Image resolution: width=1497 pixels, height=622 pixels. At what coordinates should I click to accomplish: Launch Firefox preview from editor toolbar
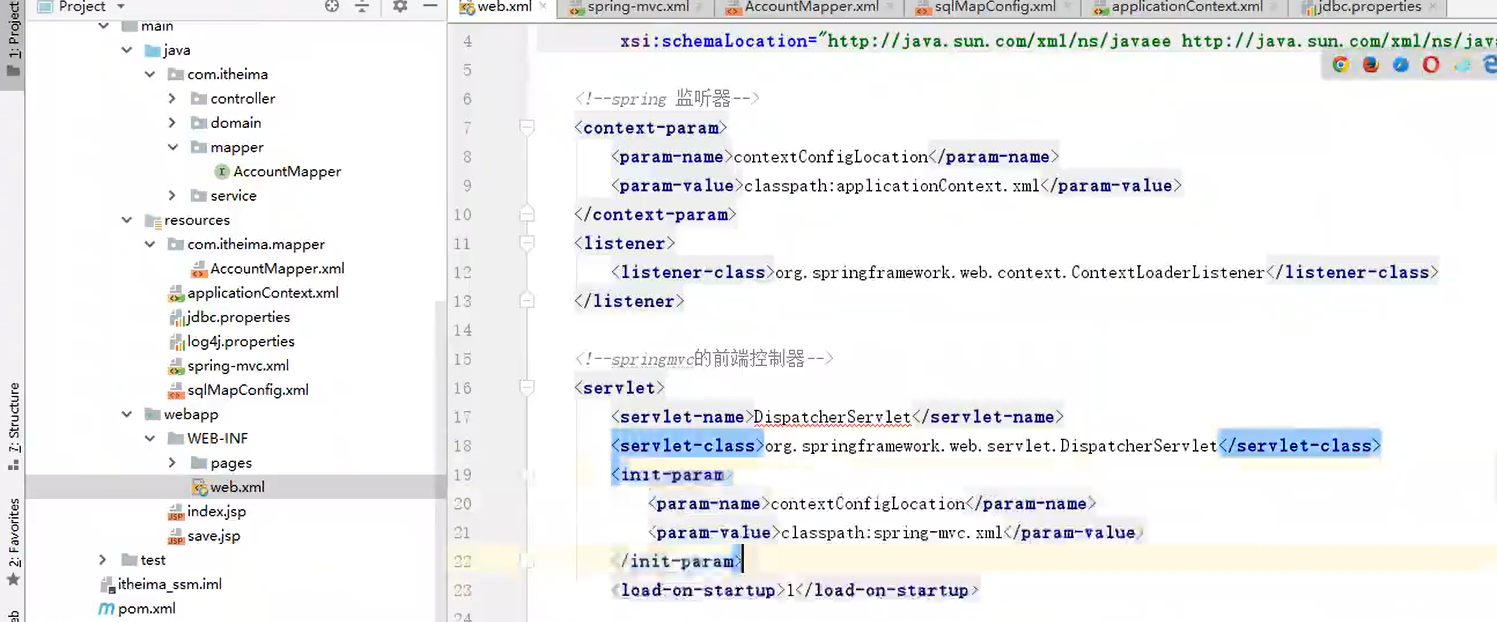(1369, 64)
